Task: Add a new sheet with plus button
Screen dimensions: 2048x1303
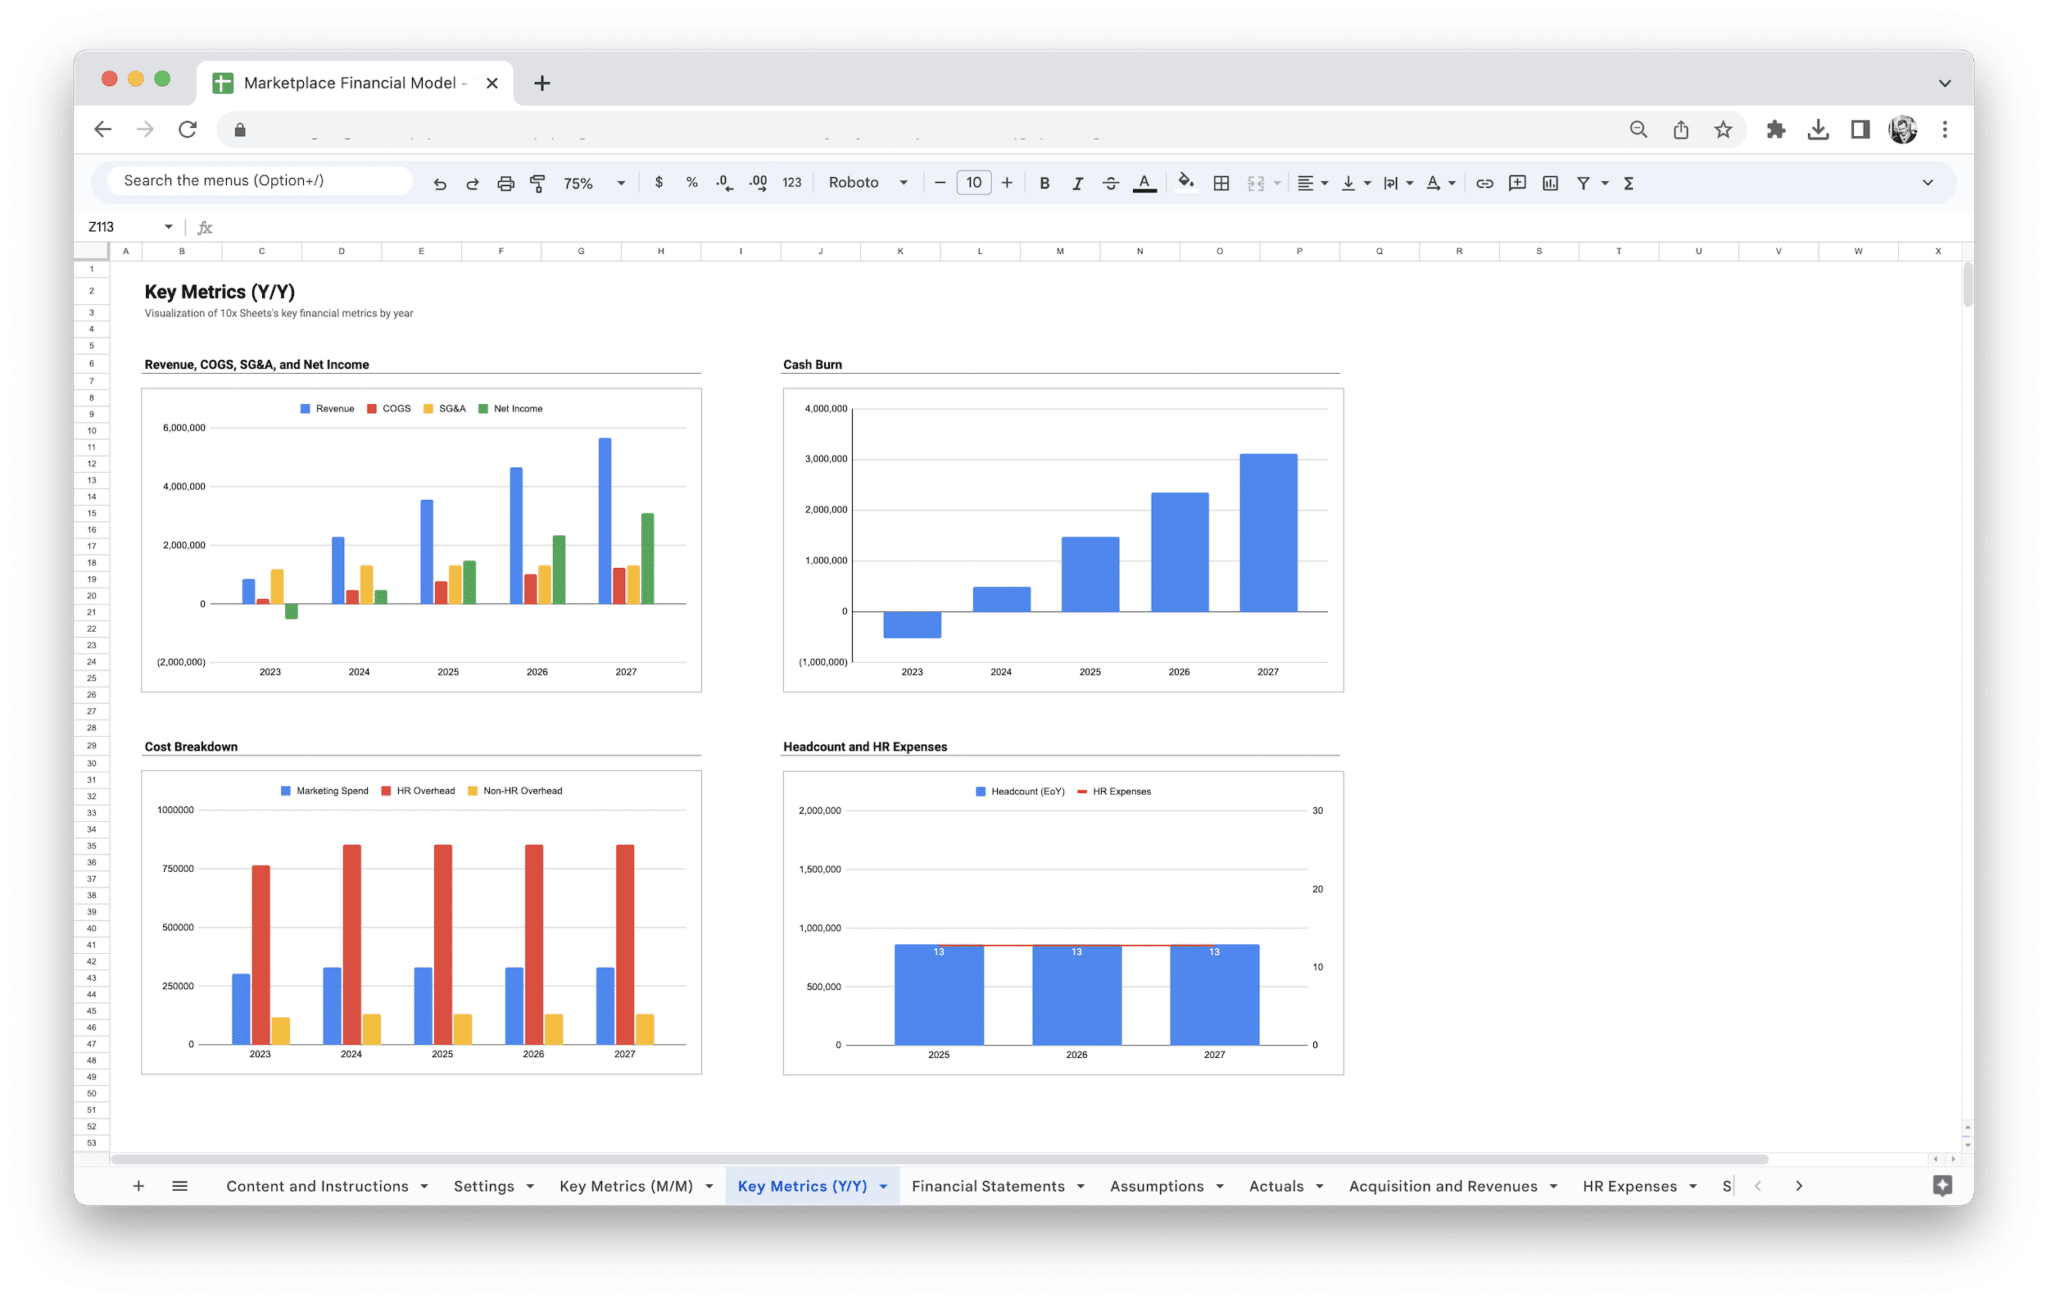Action: 138,1185
